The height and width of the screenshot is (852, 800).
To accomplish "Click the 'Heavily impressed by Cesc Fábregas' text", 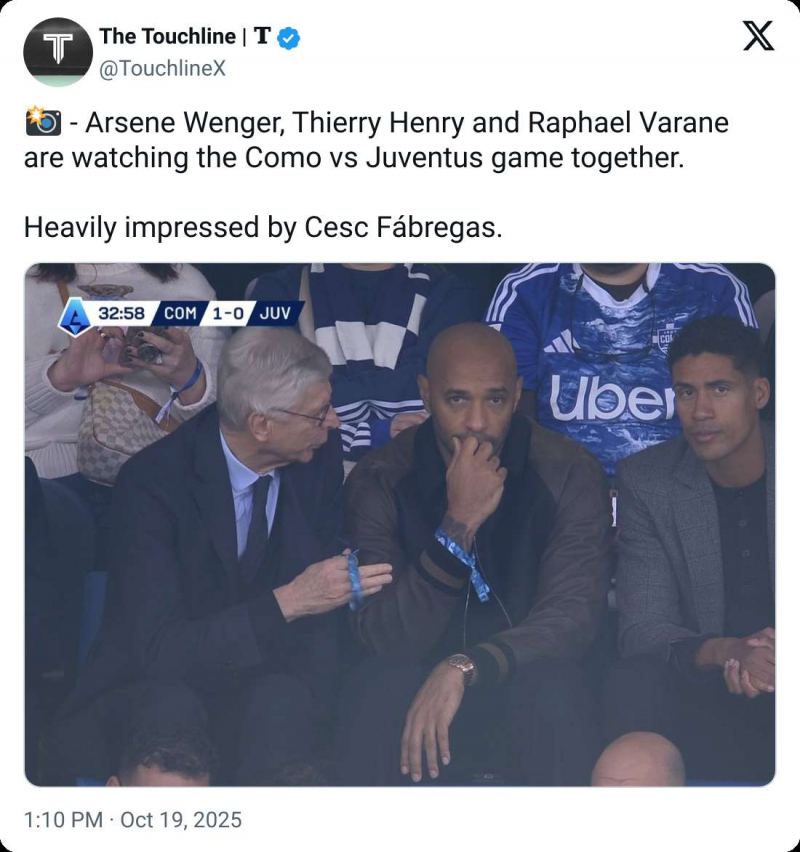I will tap(262, 227).
